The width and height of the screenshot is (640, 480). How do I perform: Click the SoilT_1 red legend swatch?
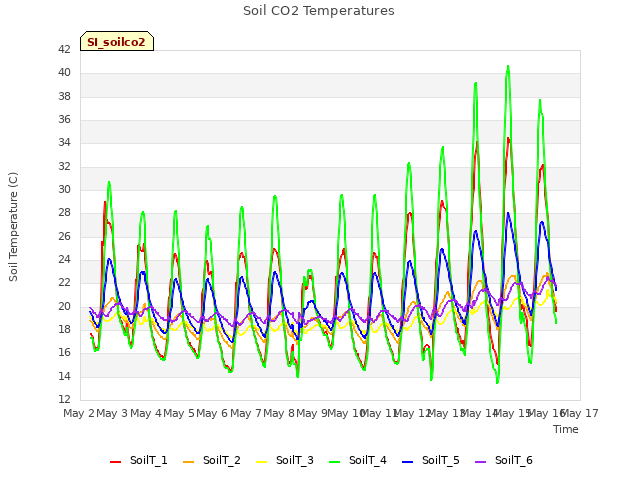(x=116, y=462)
